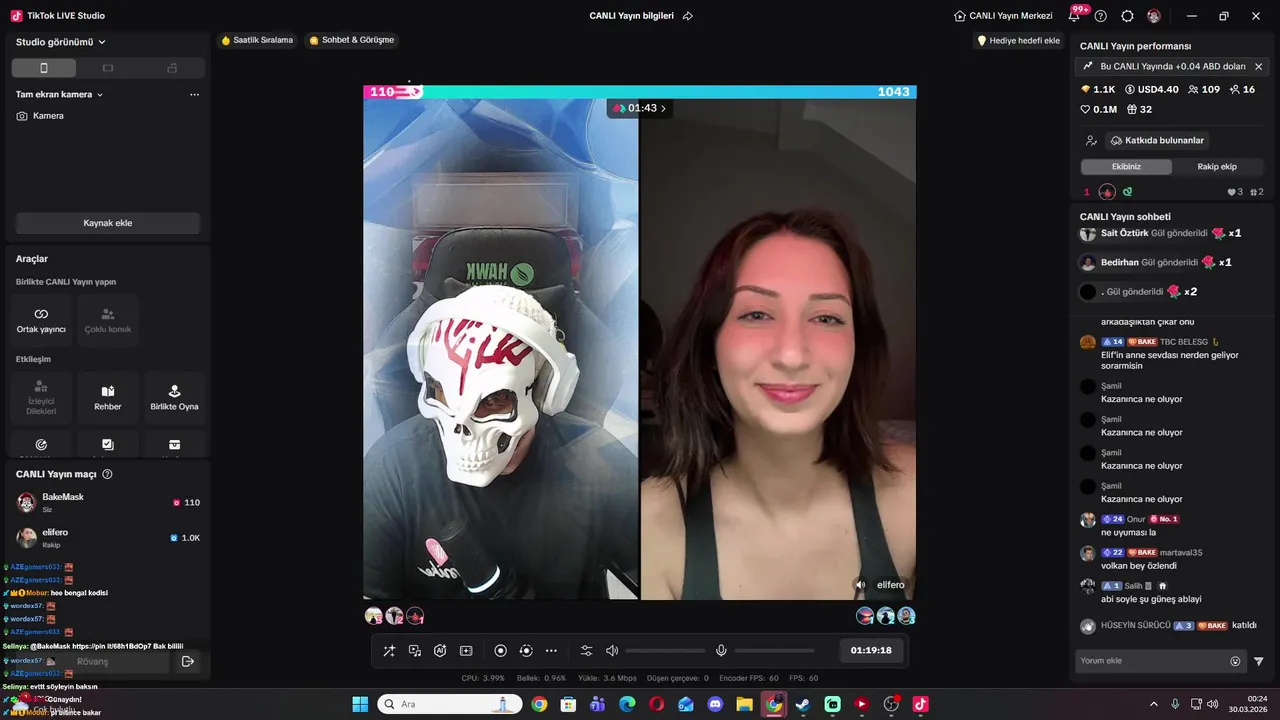Image resolution: width=1280 pixels, height=720 pixels.
Task: Open the Rehber tool
Action: (108, 397)
